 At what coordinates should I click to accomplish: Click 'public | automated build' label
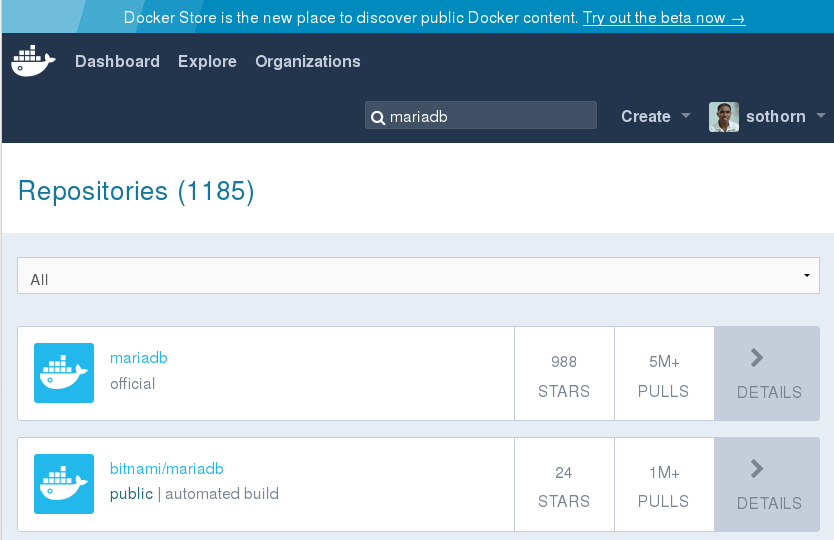pos(194,494)
